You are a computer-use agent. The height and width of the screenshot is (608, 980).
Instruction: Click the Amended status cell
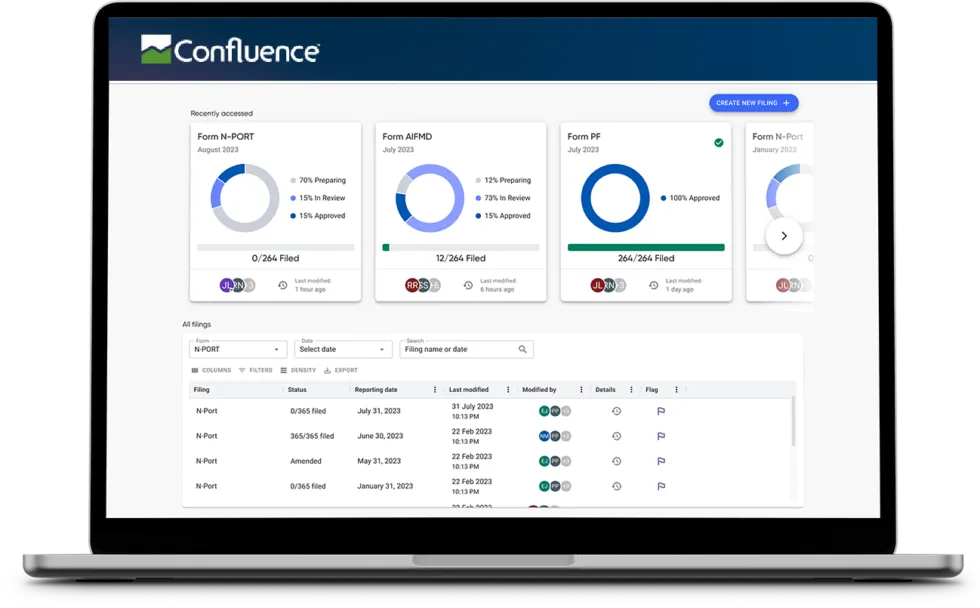point(306,461)
